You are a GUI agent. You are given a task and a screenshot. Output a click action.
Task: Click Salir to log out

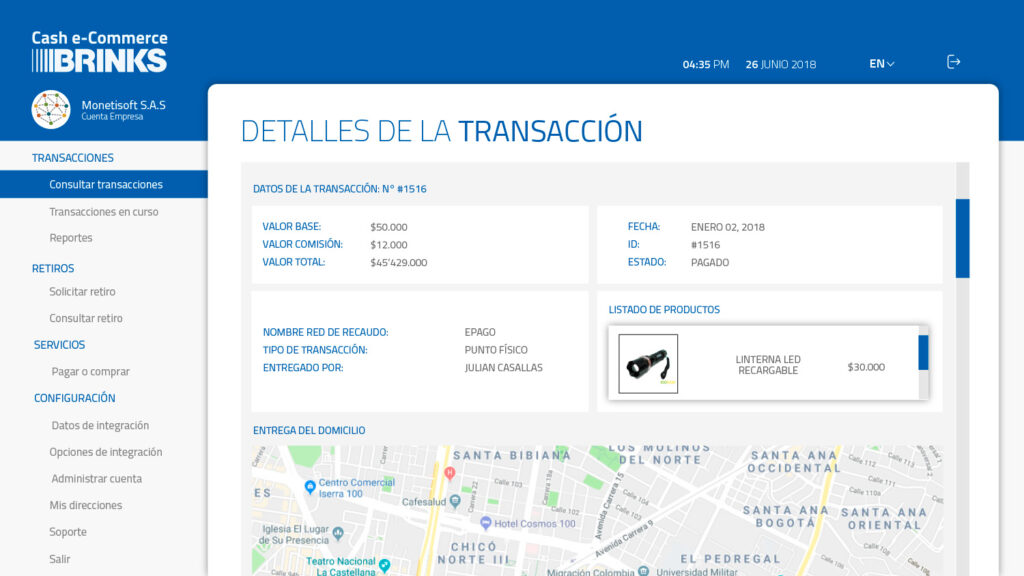click(60, 559)
